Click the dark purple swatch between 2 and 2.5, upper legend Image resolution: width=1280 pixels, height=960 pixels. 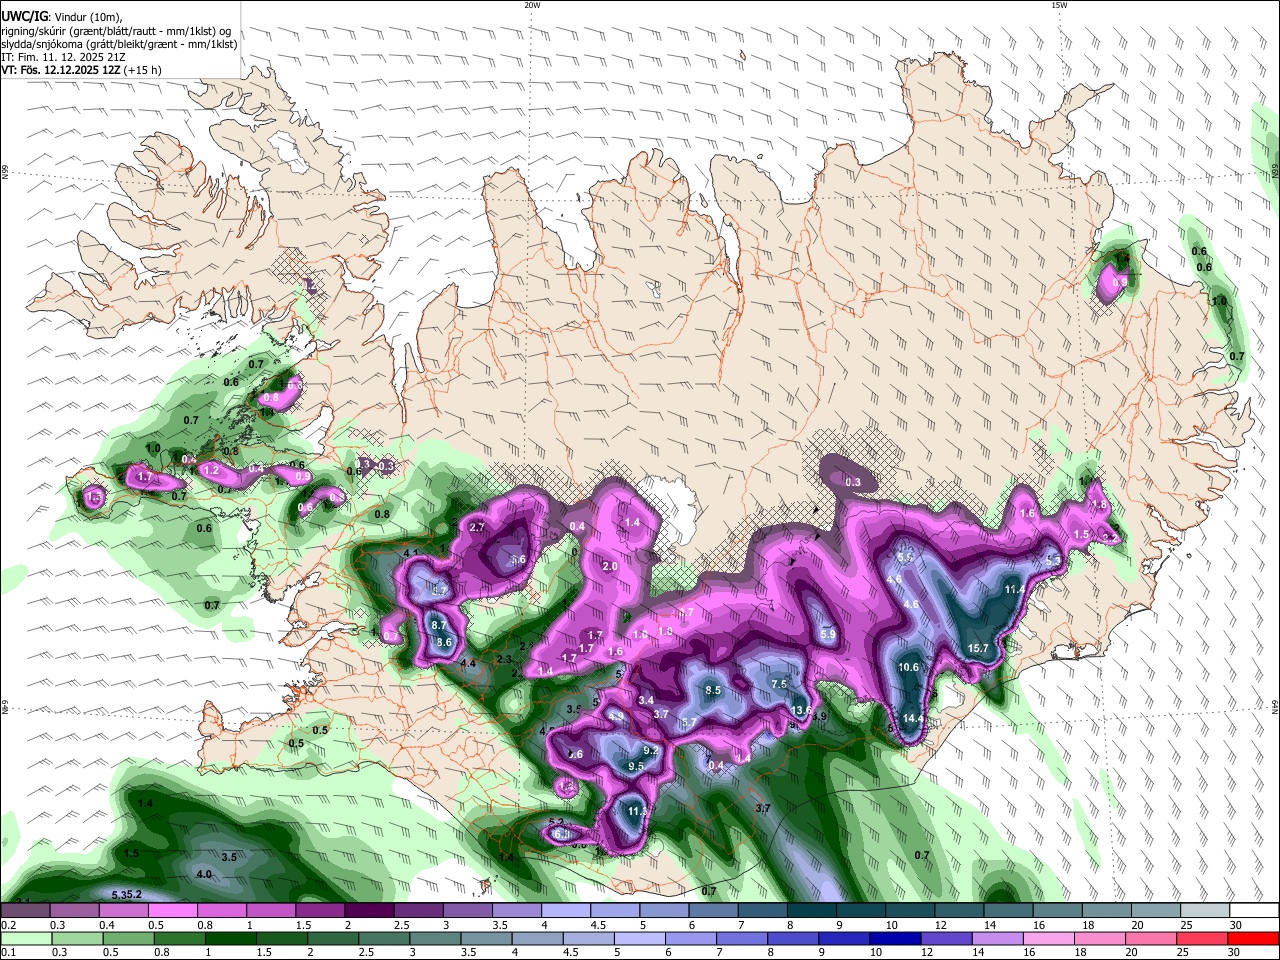(369, 910)
